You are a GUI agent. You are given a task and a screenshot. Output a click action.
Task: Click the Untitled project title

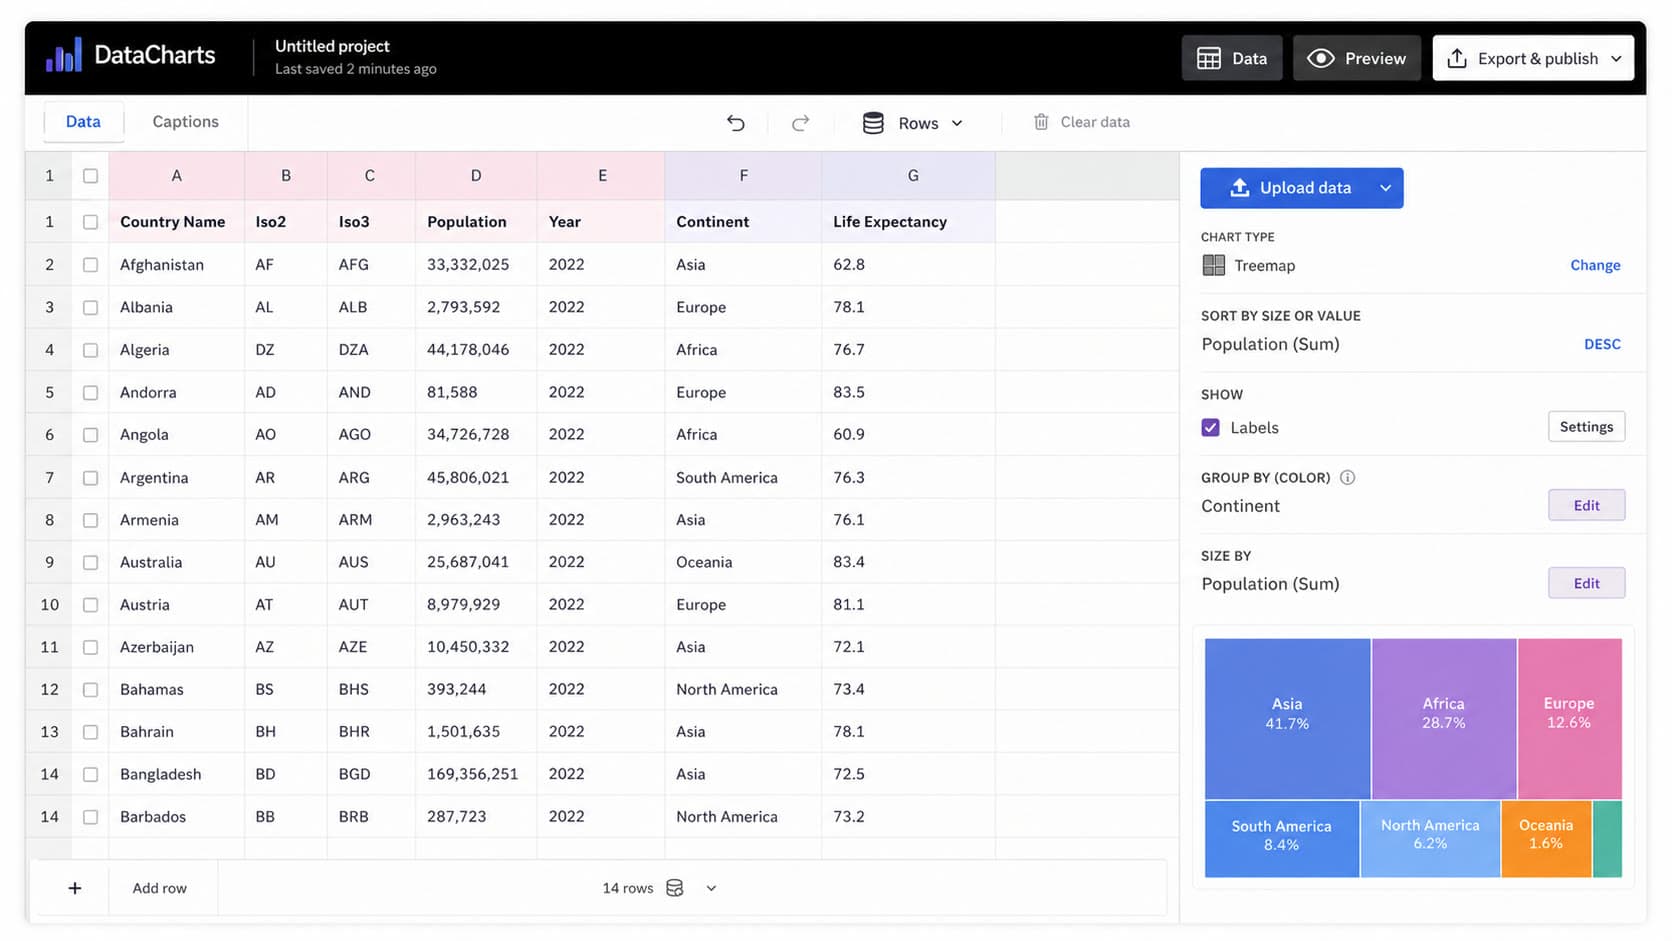tap(332, 46)
